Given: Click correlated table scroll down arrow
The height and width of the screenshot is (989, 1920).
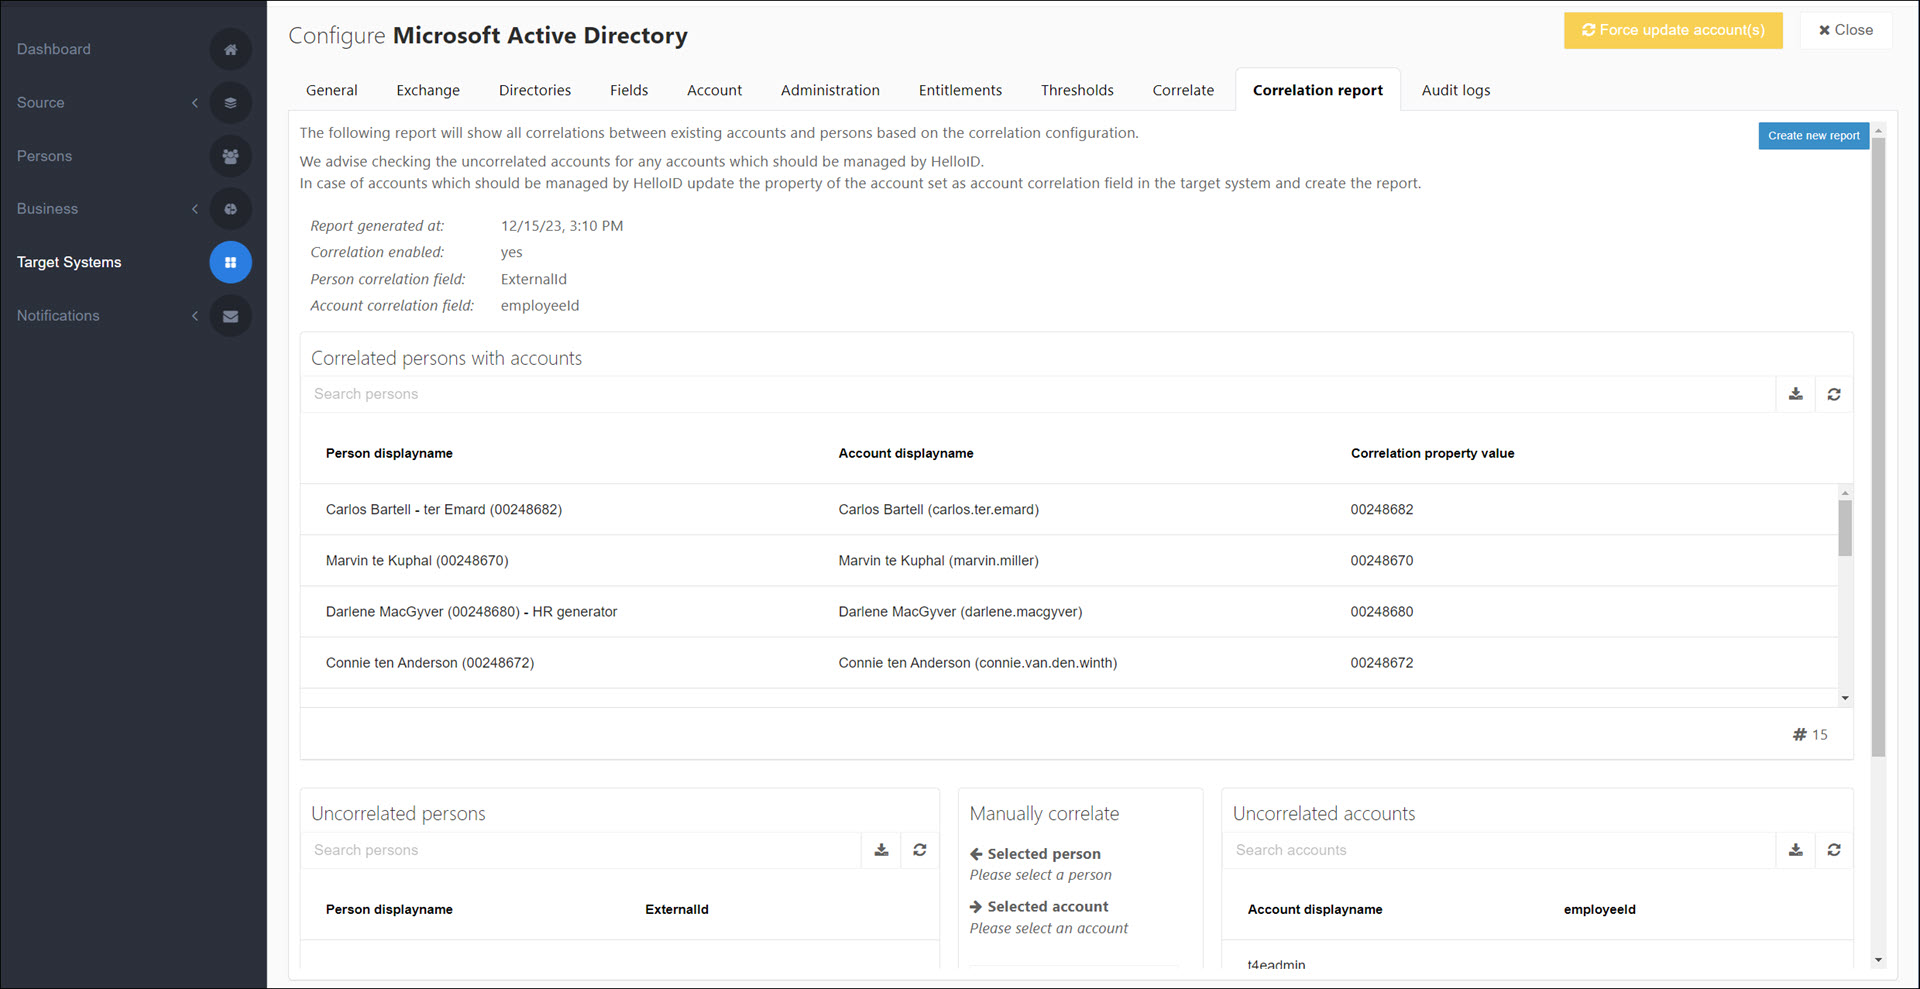Looking at the screenshot, I should pos(1845,698).
